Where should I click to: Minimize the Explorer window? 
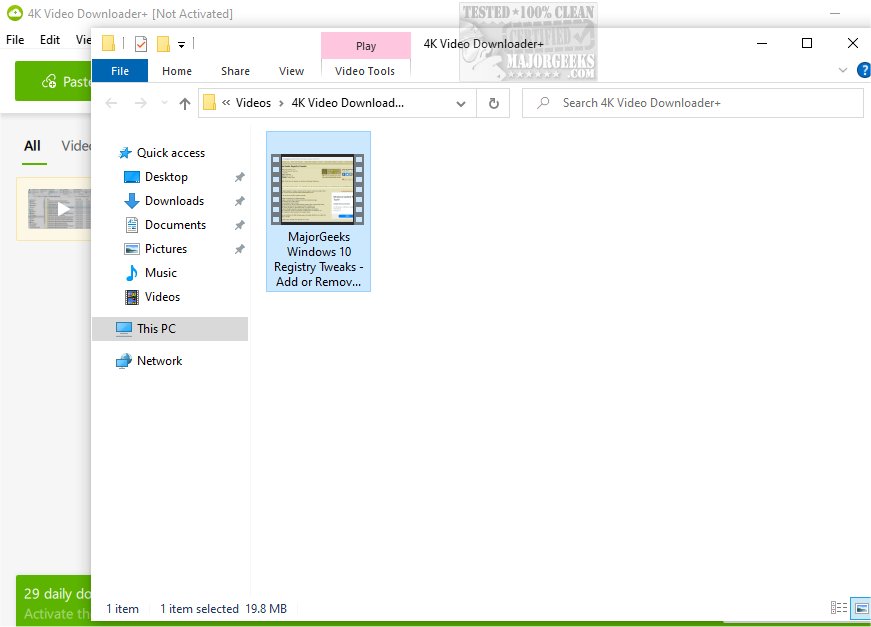[x=762, y=43]
